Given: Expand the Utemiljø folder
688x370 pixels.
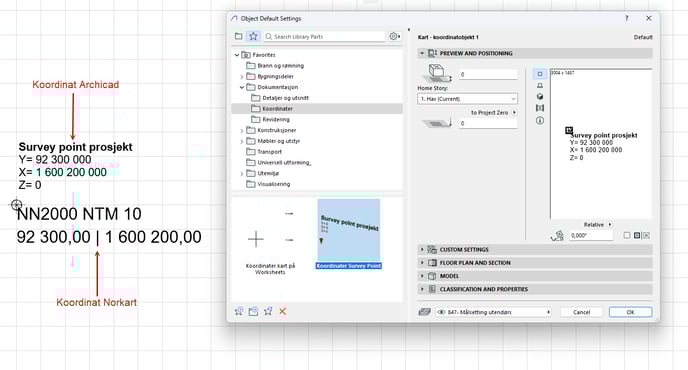Looking at the screenshot, I should (242, 173).
